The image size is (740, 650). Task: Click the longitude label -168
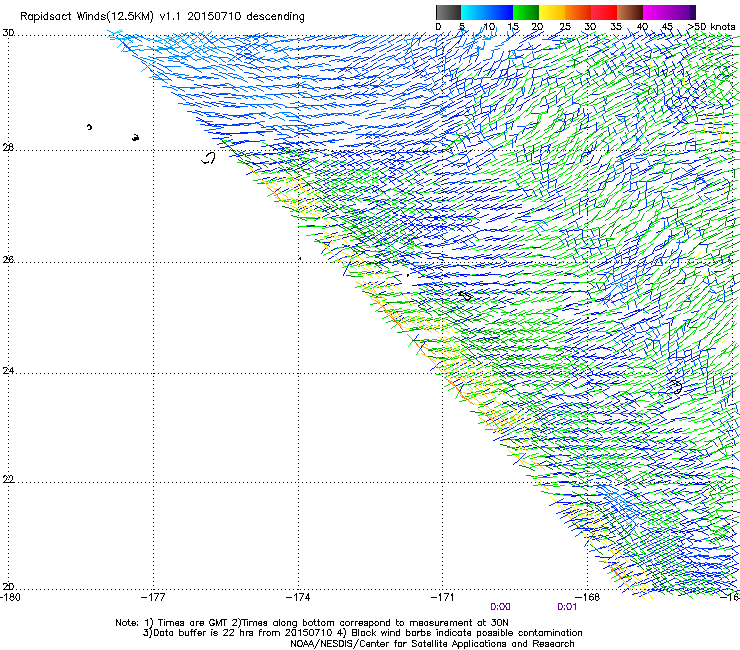click(588, 597)
